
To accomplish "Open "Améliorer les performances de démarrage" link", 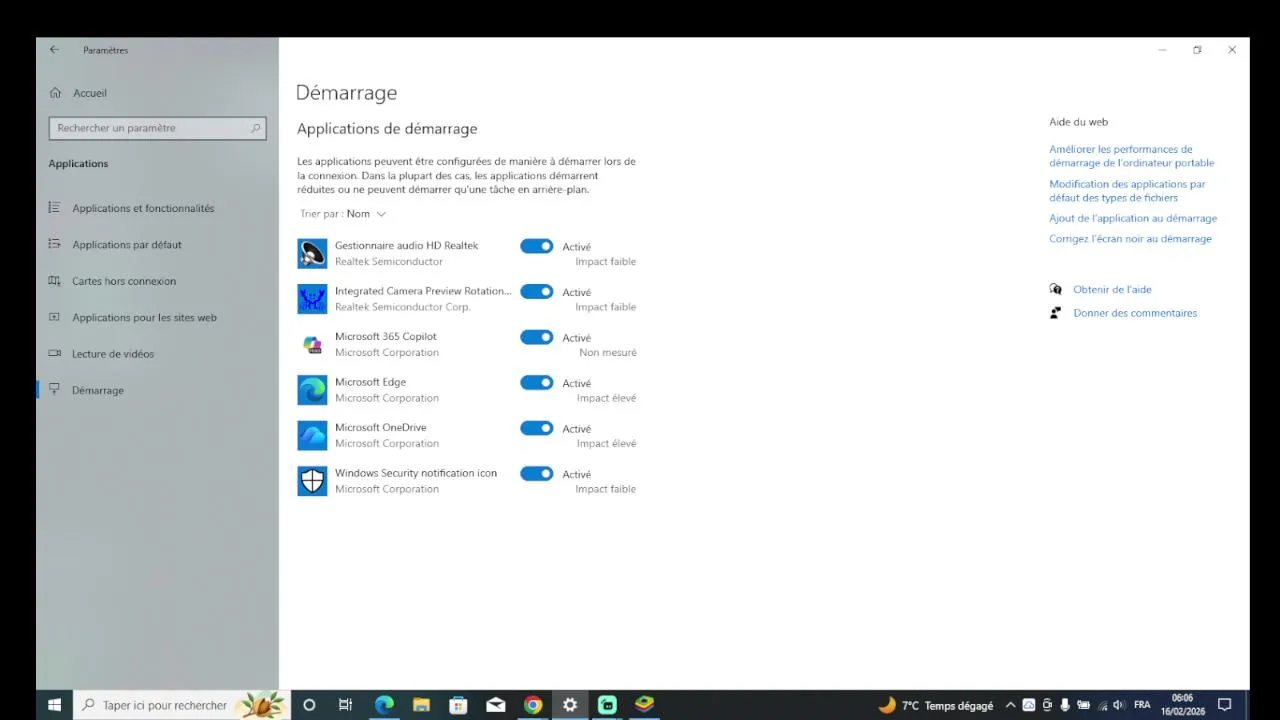I will 1132,156.
